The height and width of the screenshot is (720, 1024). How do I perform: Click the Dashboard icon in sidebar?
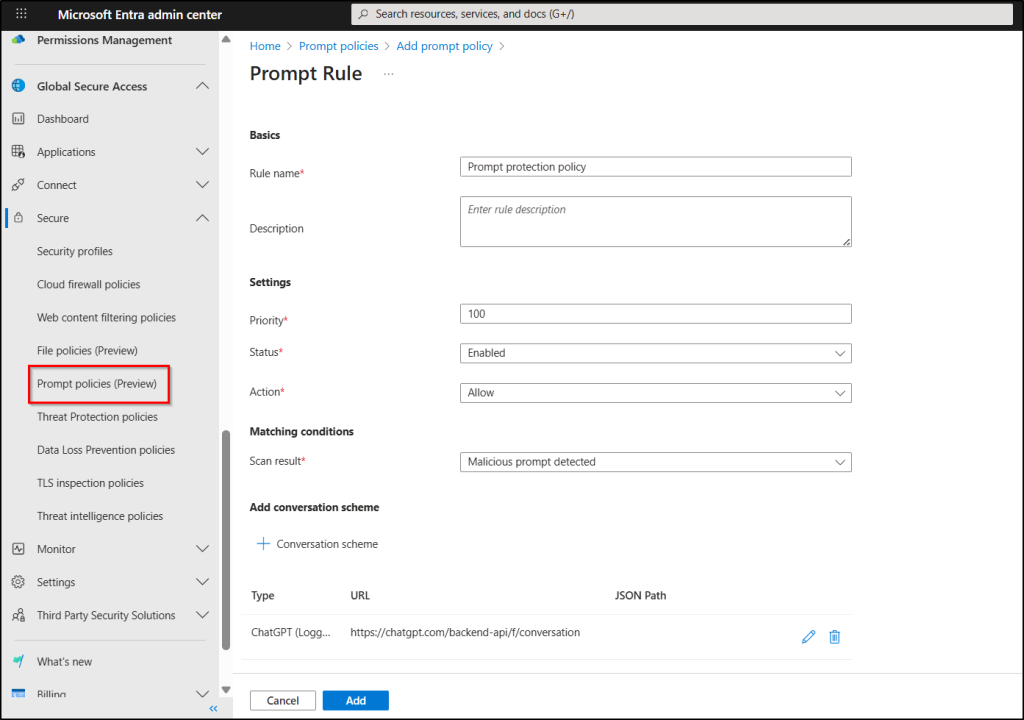[x=18, y=119]
